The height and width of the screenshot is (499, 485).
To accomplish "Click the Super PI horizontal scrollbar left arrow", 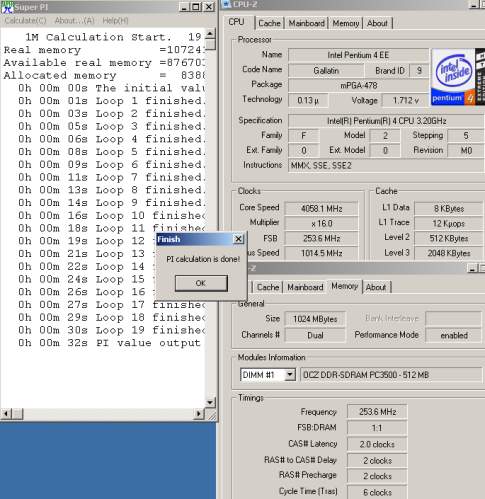I will tap(6, 414).
